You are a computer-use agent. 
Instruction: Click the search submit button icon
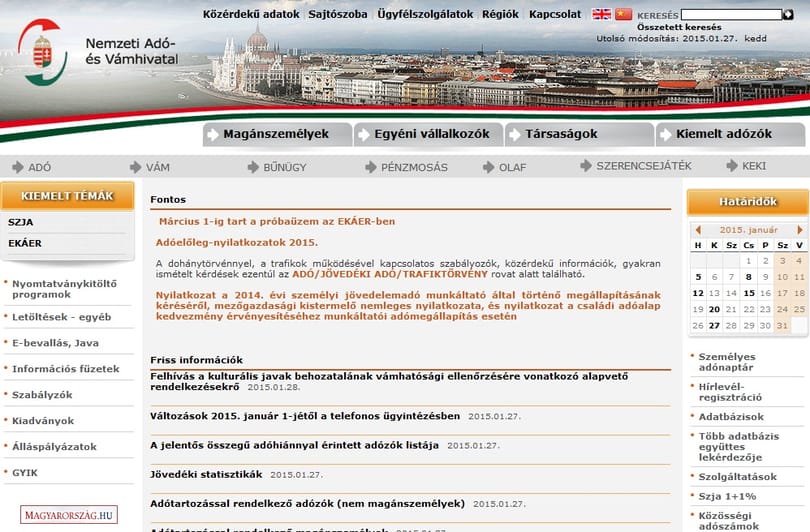coord(788,14)
